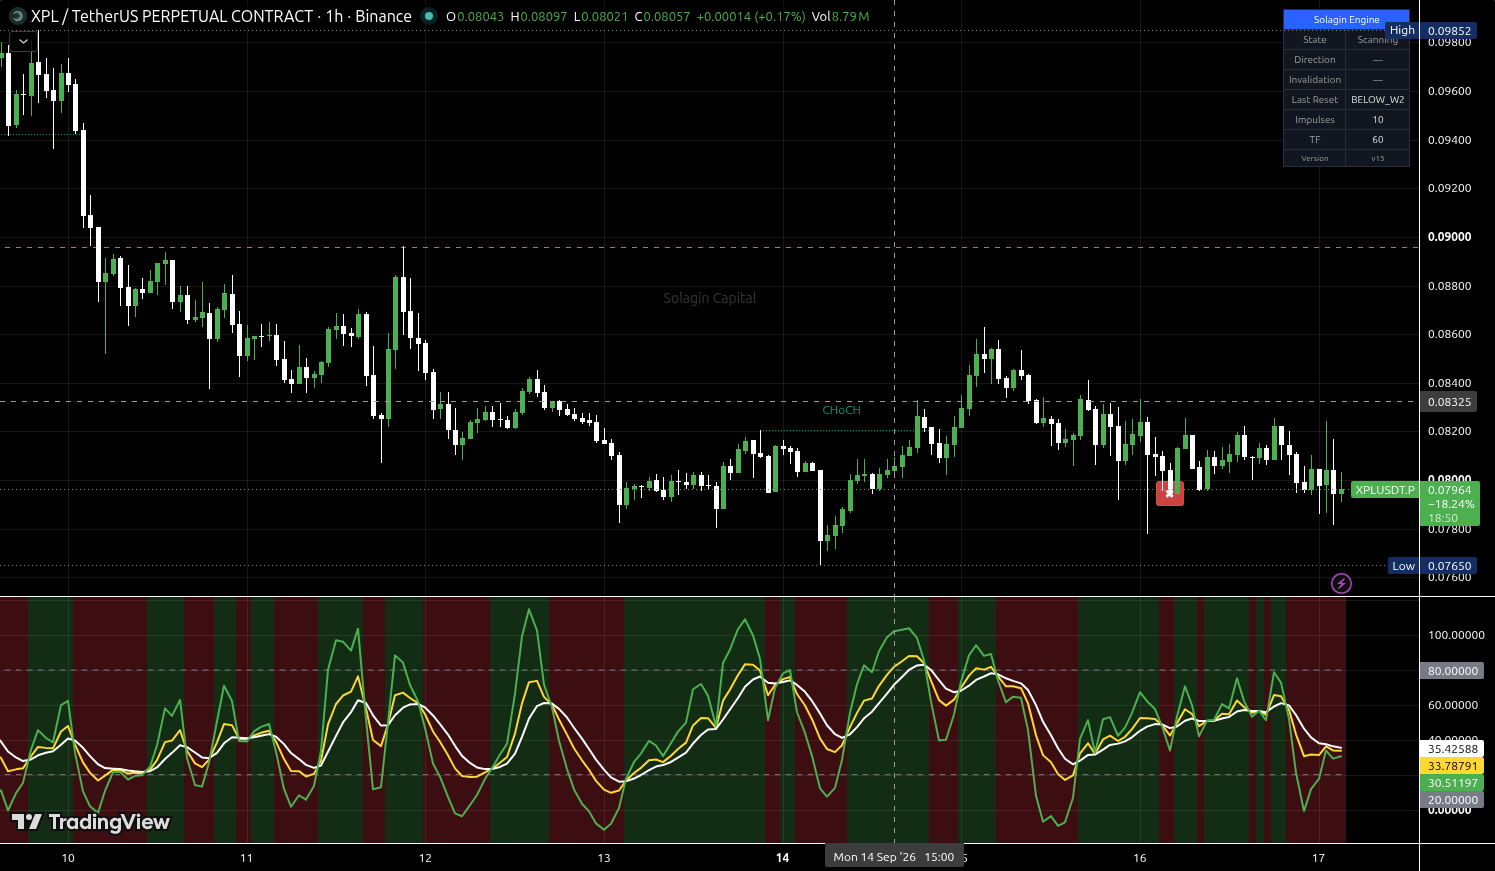Click the purple lightning bolt icon

coord(1341,583)
